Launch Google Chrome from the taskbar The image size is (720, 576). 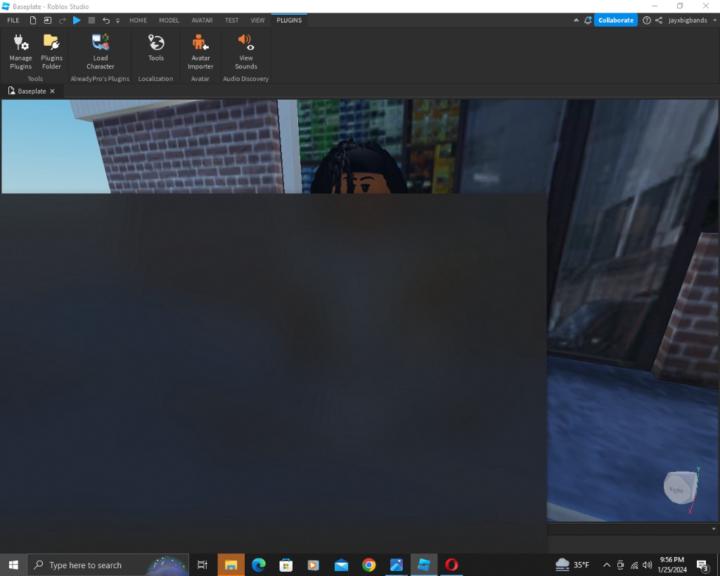[369, 565]
